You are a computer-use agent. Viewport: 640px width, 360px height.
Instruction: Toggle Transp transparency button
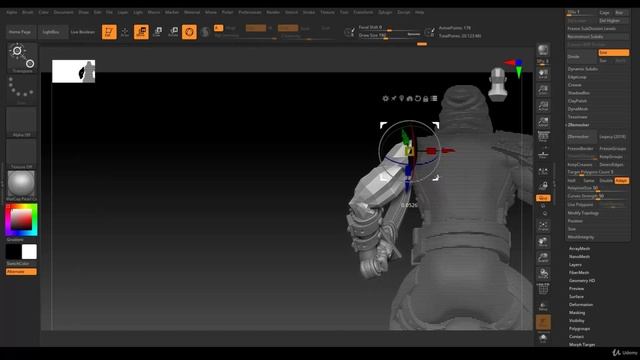543,306
